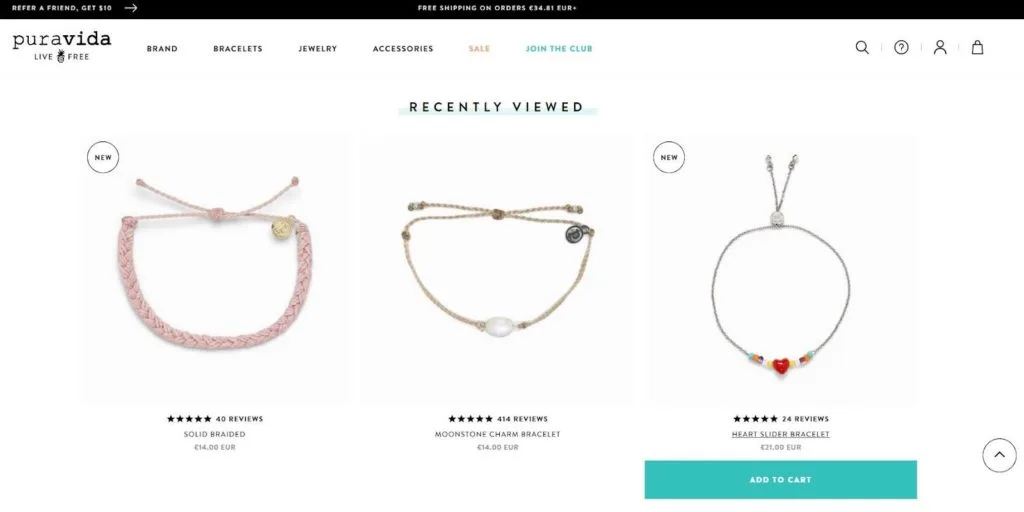Open the Jewelry menu
The height and width of the screenshot is (512, 1024).
click(318, 48)
